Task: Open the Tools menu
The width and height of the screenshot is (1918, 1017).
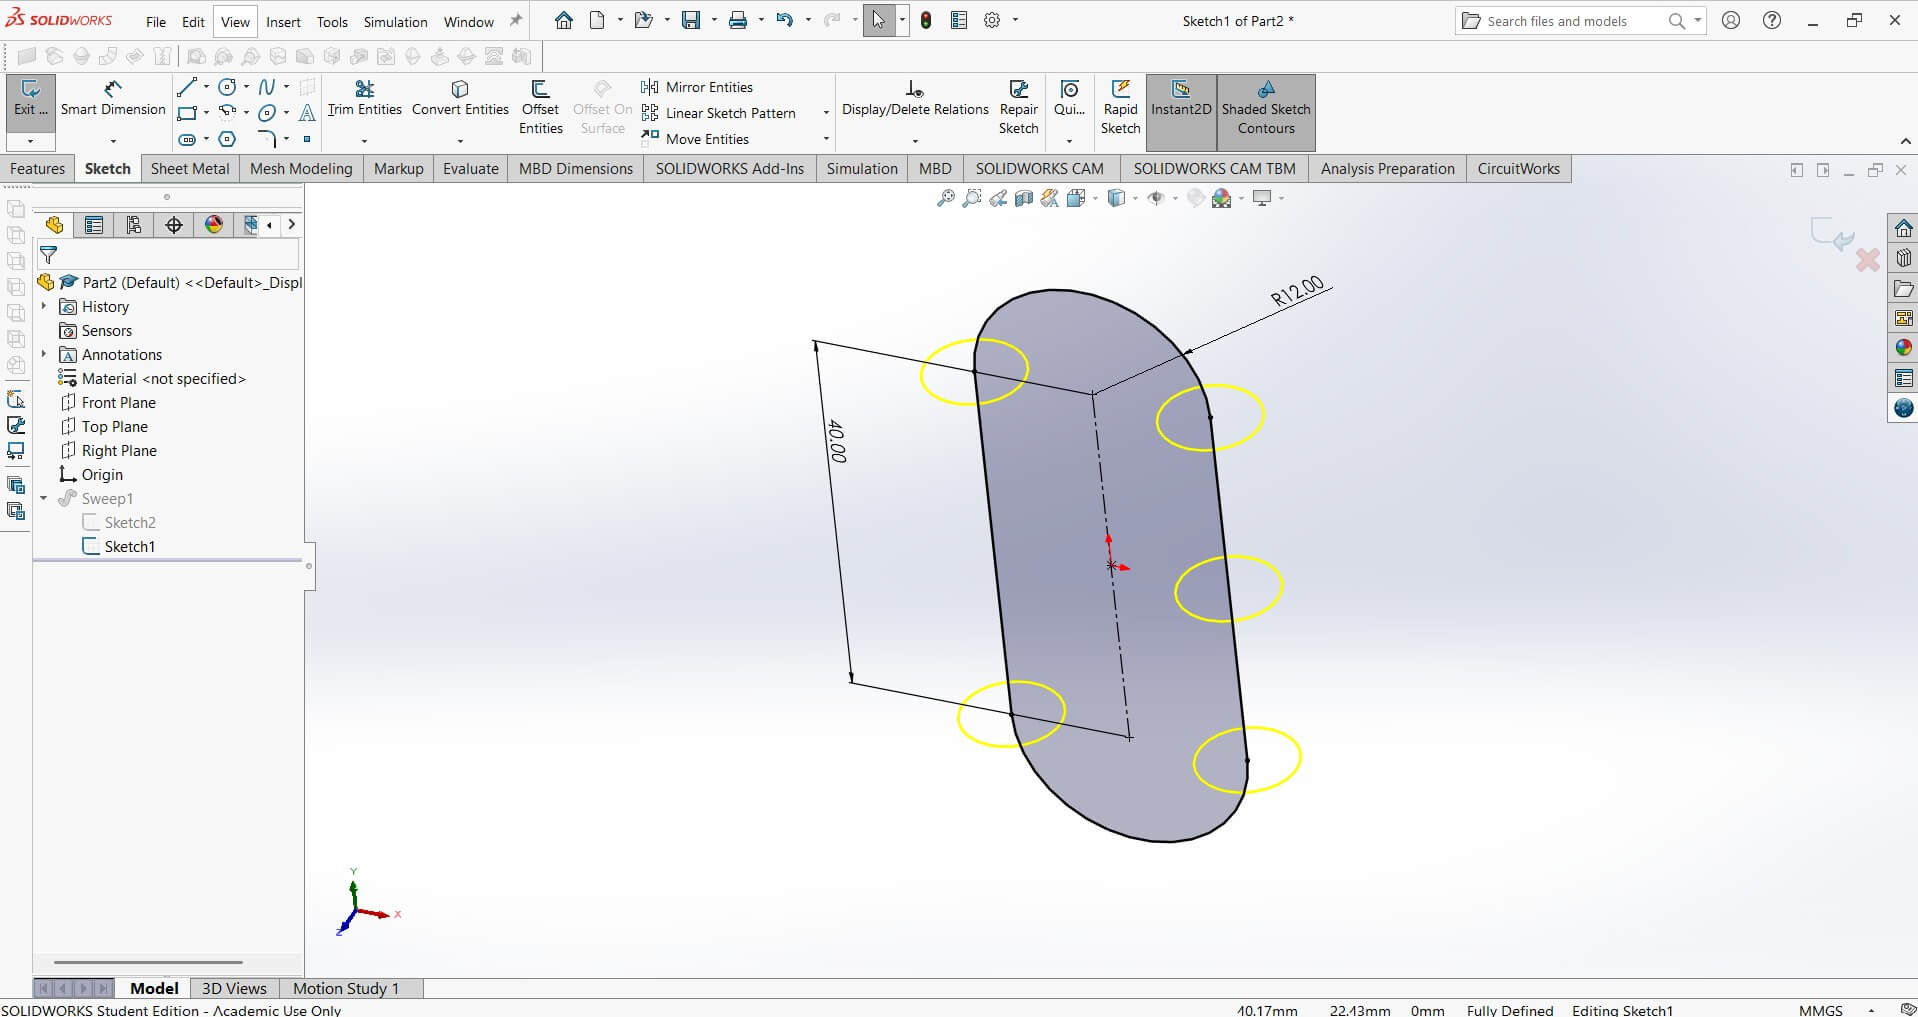Action: coord(332,22)
